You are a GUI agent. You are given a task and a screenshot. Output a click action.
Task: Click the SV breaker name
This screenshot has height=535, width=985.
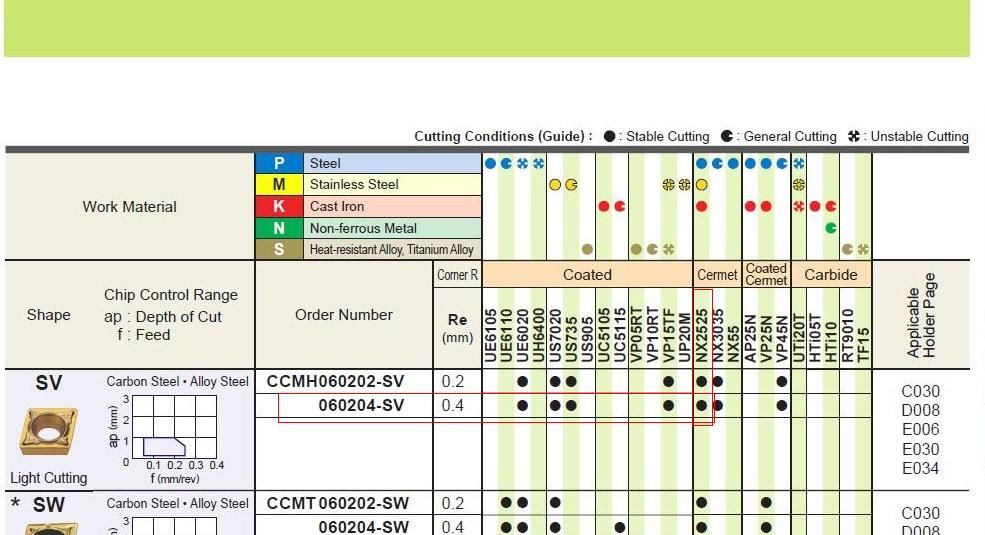click(x=48, y=382)
